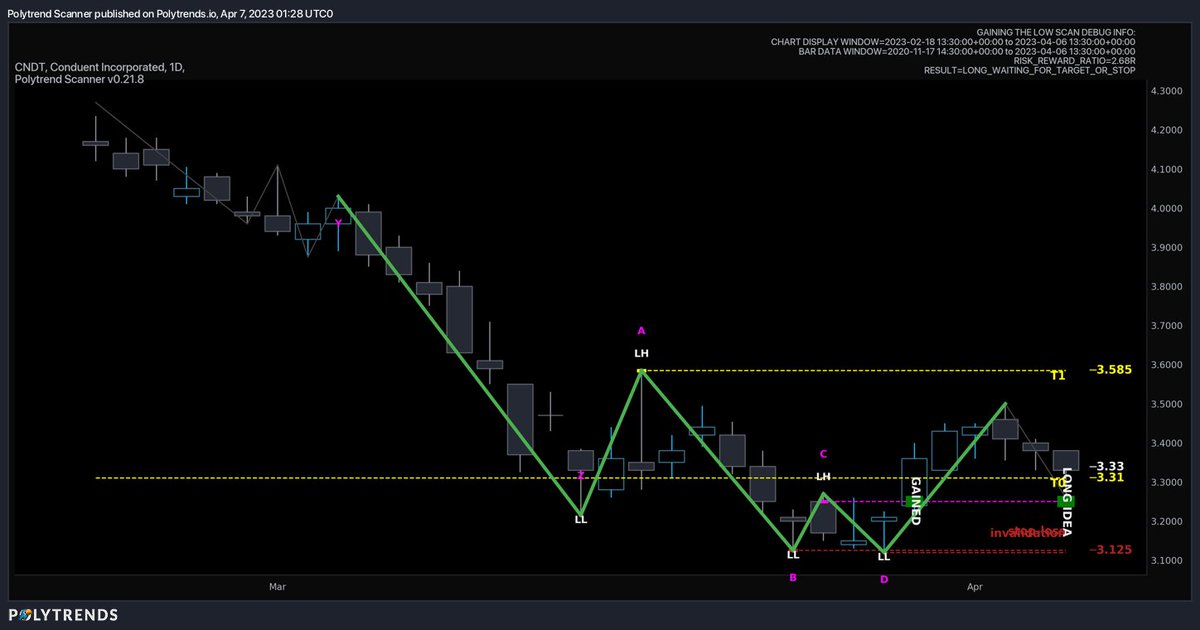1200x630 pixels.
Task: Select the magenta D pivot label
Action: click(883, 578)
